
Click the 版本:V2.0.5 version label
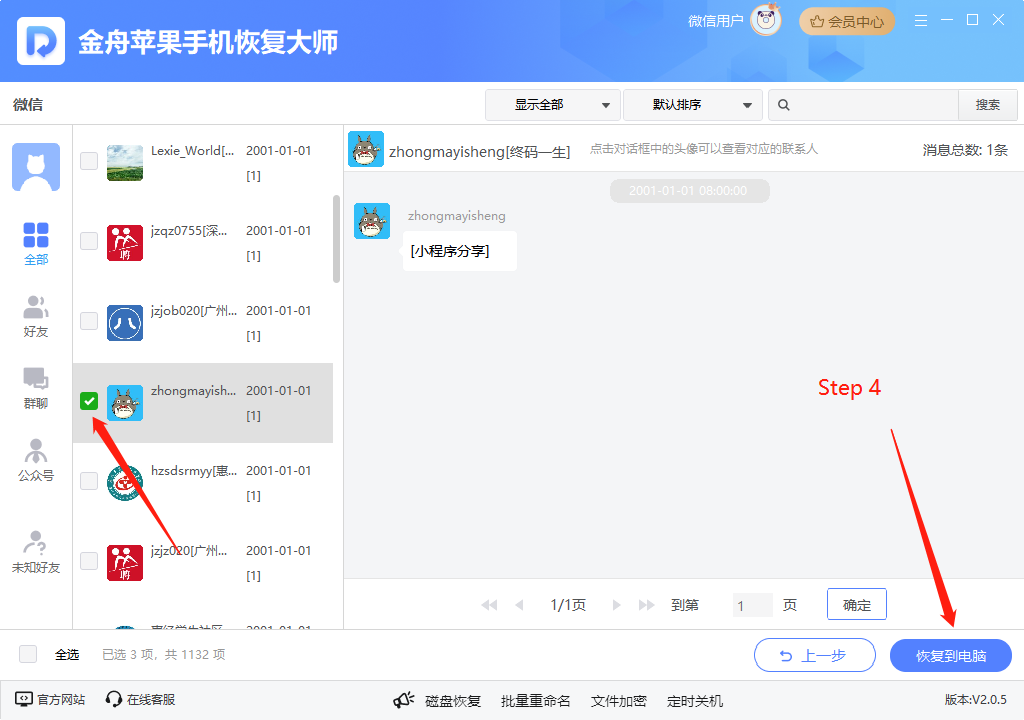point(976,700)
